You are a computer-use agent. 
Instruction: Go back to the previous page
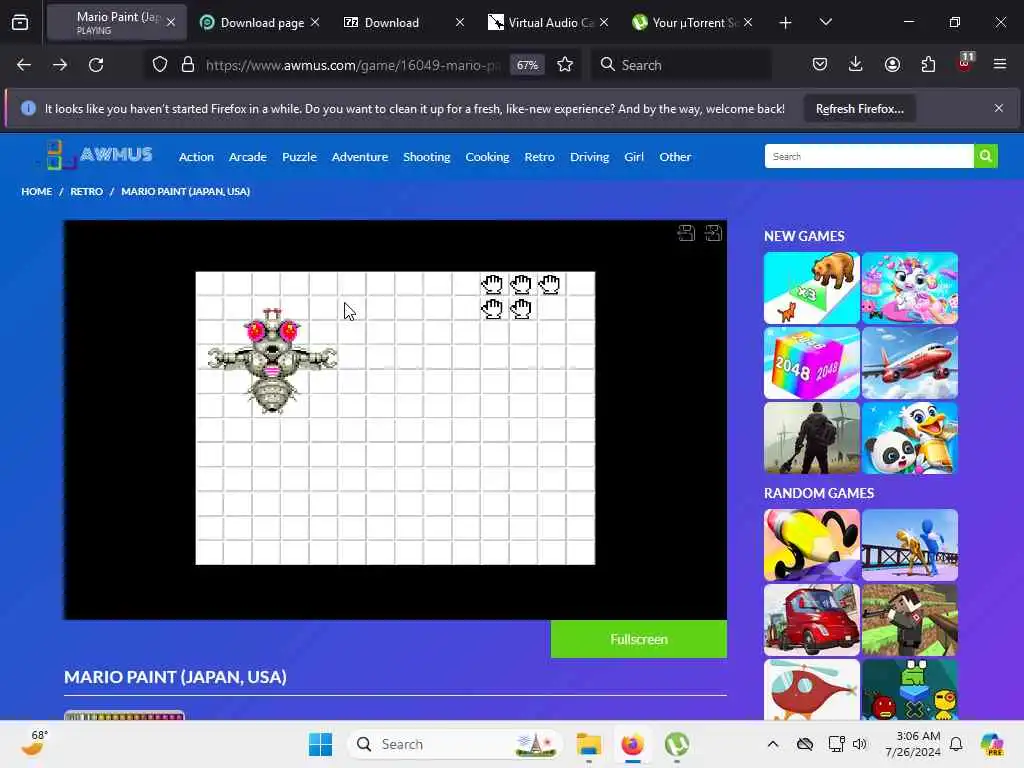(x=24, y=65)
